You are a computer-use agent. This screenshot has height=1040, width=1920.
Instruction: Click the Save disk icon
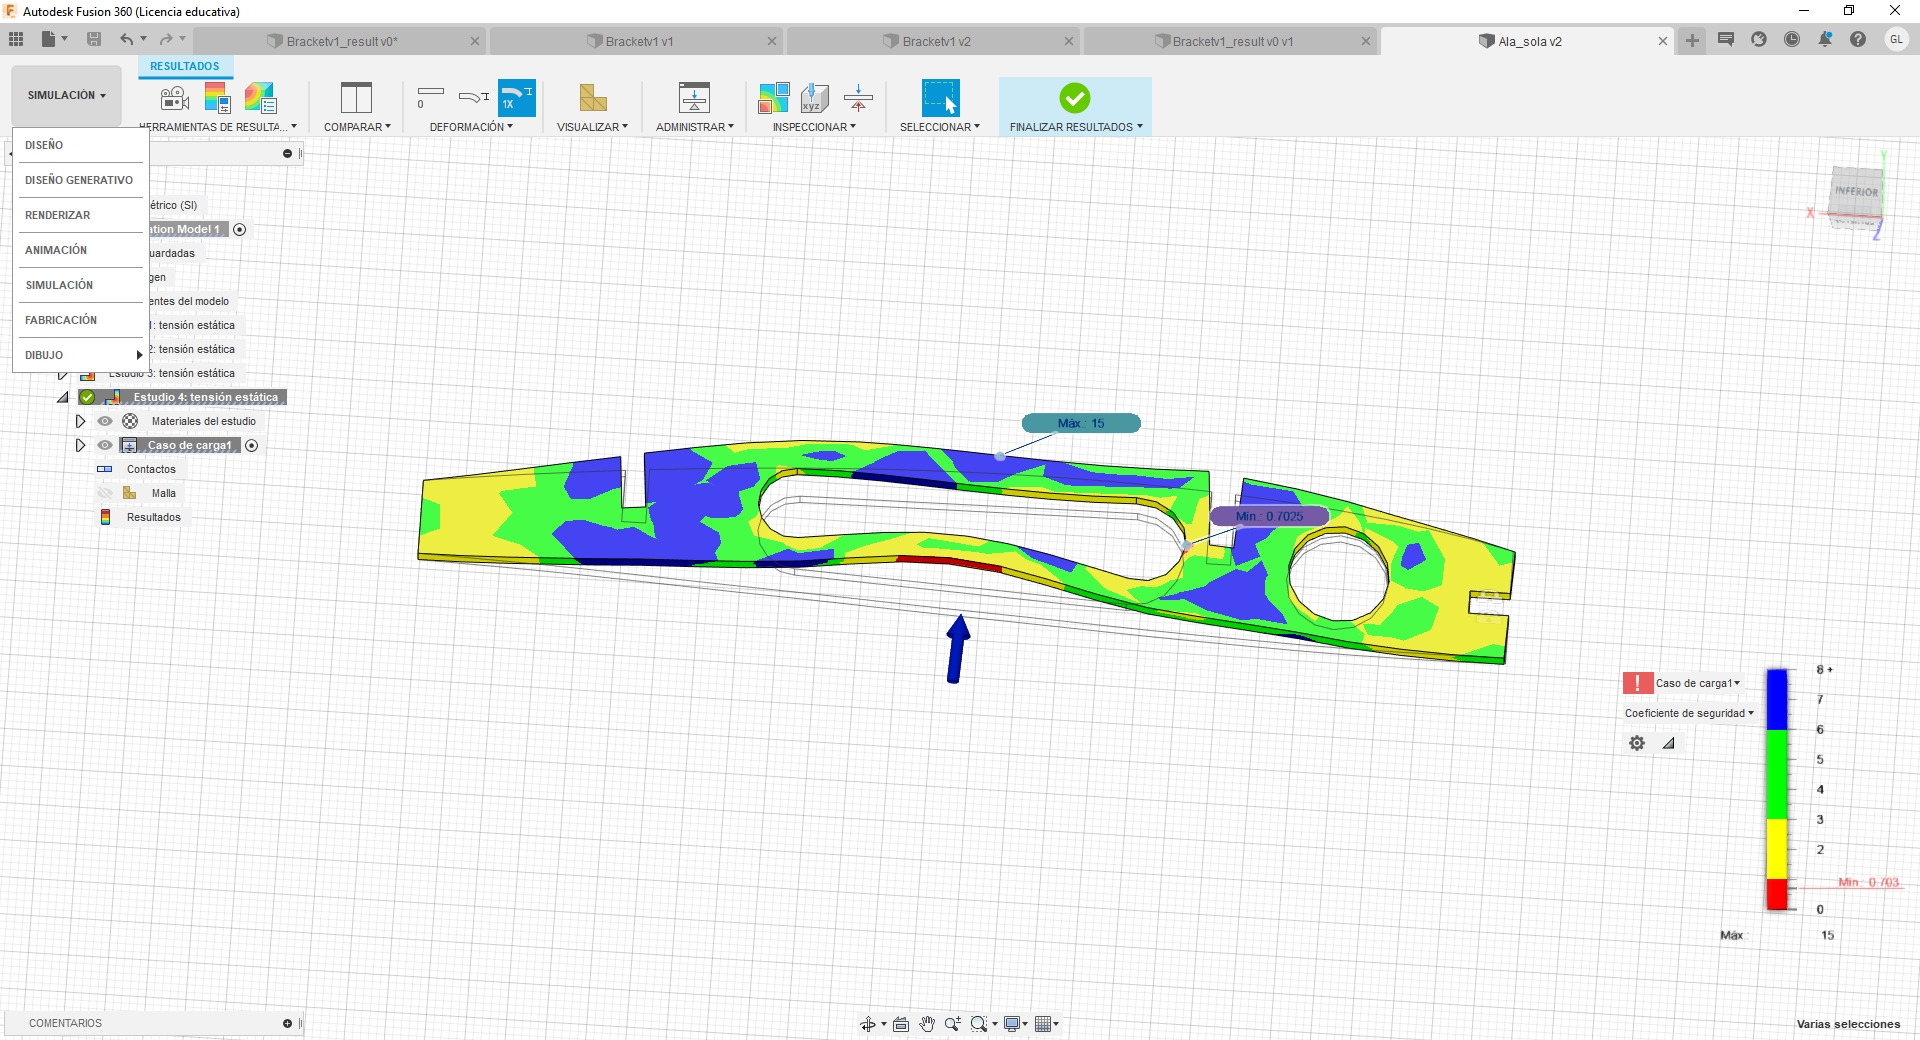coord(94,39)
